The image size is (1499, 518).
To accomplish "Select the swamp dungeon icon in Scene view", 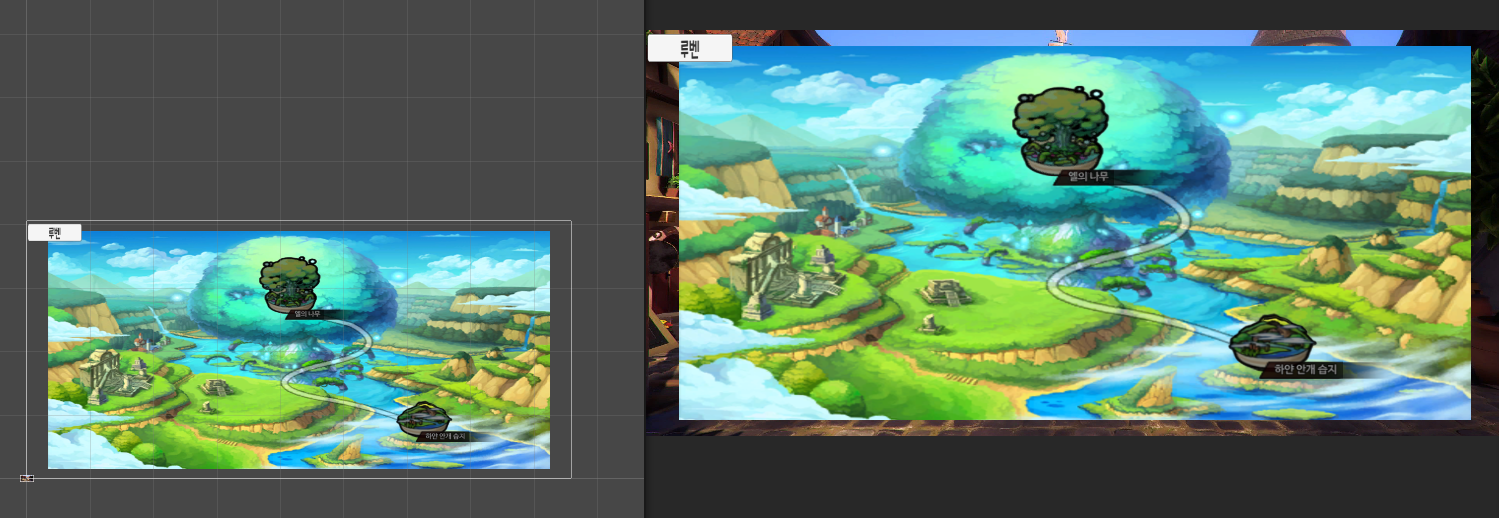I will click(424, 418).
